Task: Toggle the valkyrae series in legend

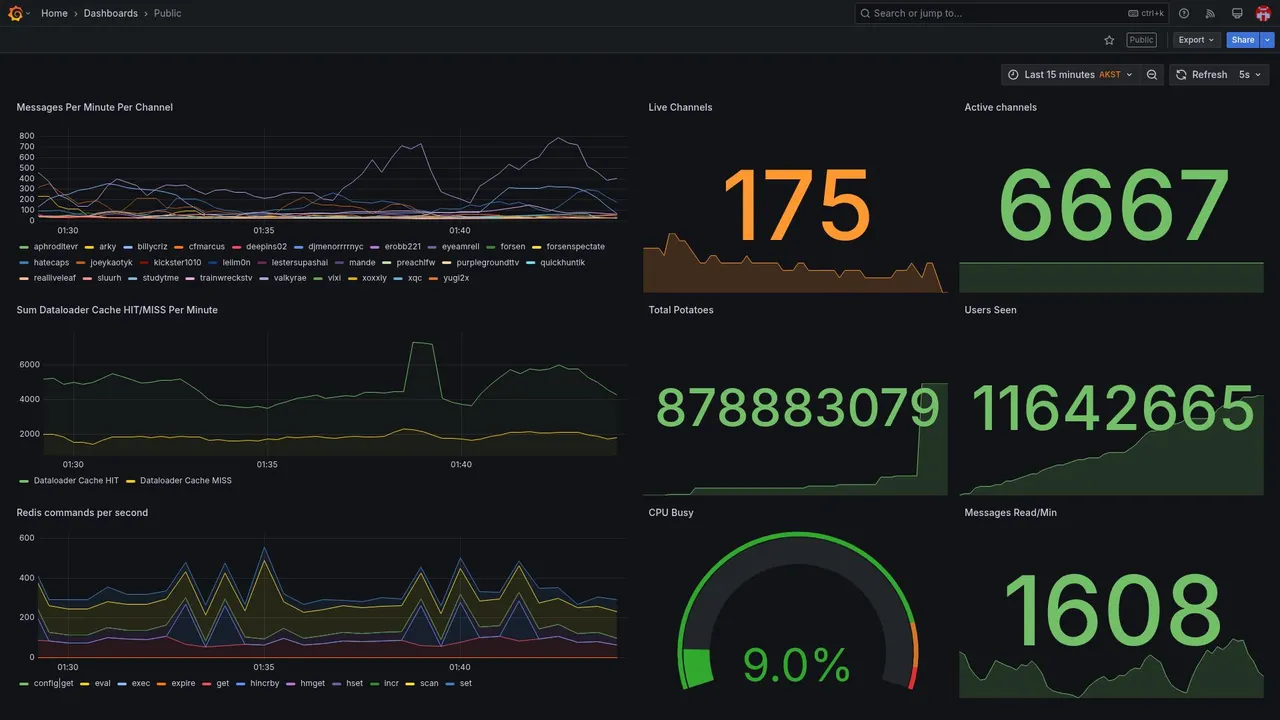Action: [290, 278]
